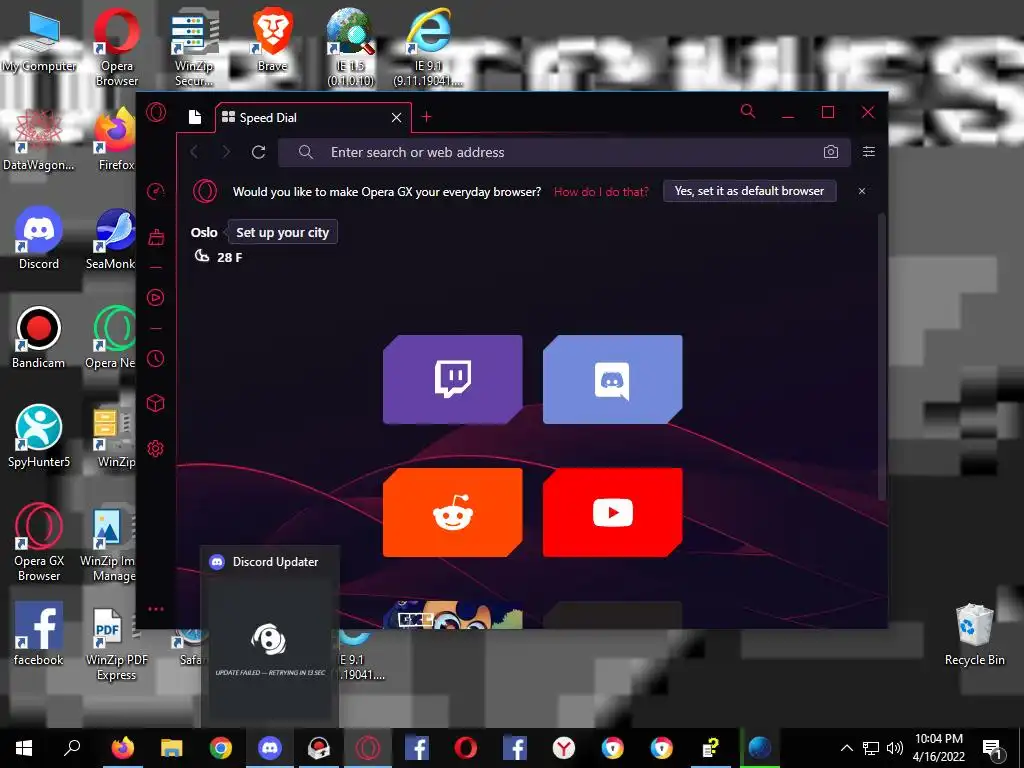This screenshot has height=768, width=1024.
Task: Go forward to next page
Action: (x=226, y=152)
